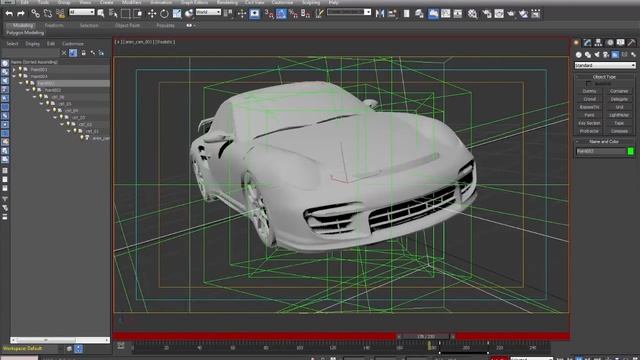640x360 pixels.
Task: Click the time slider showing 176 / 200
Action: click(x=426, y=336)
